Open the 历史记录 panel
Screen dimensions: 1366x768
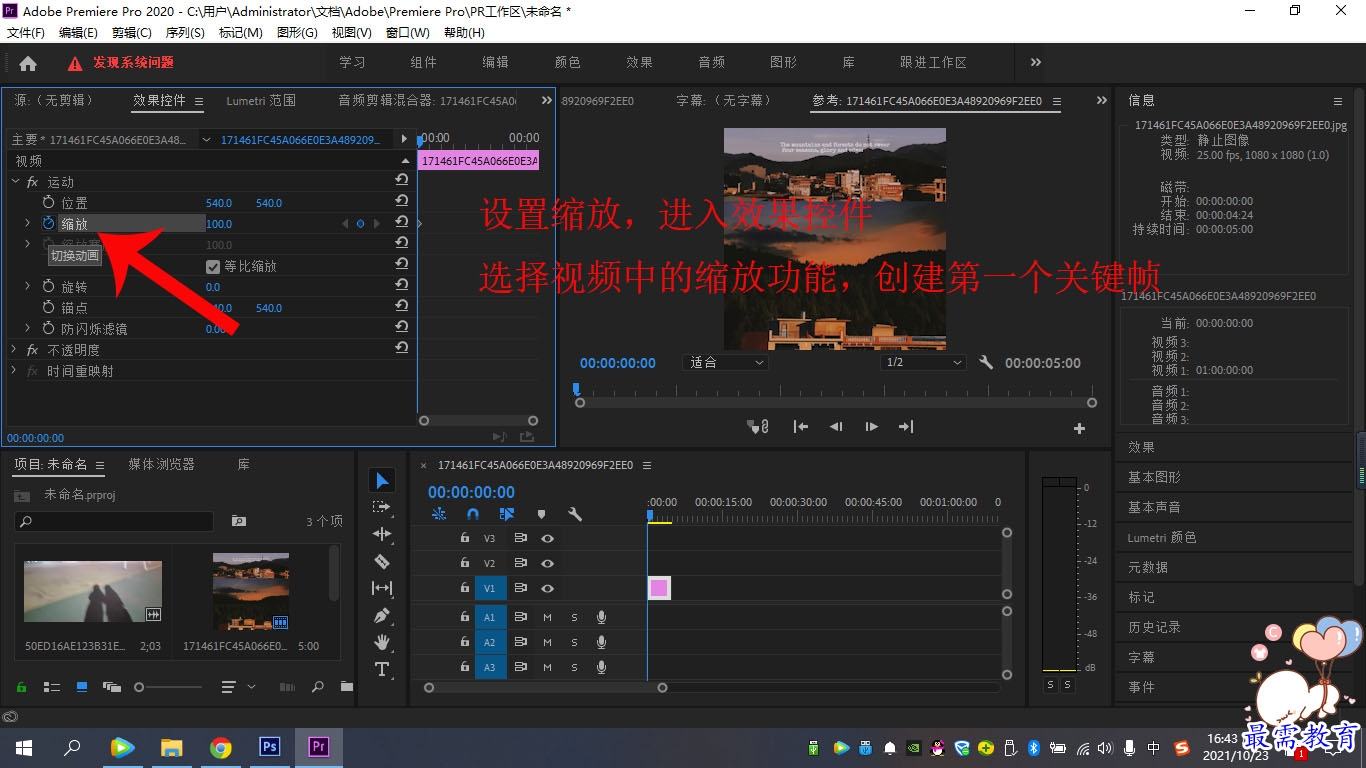click(1154, 627)
